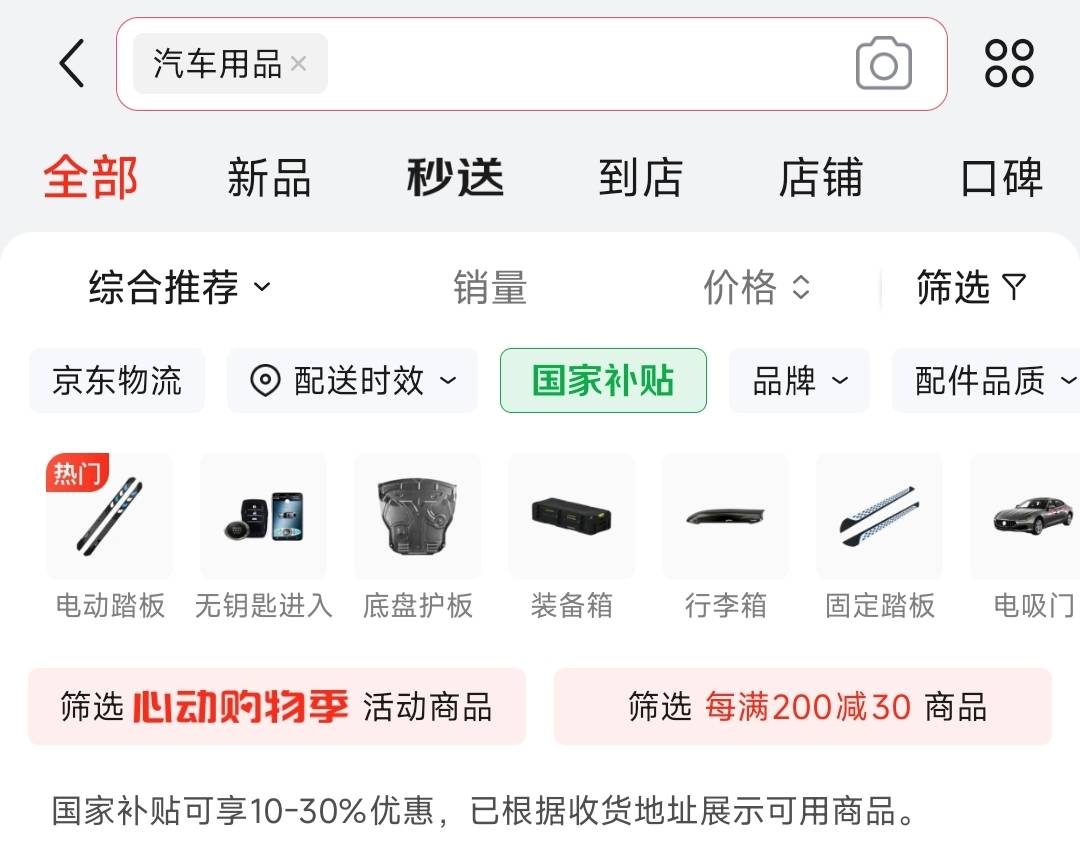1080x863 pixels.
Task: Toggle the 京东物流 filter chip
Action: [x=117, y=380]
